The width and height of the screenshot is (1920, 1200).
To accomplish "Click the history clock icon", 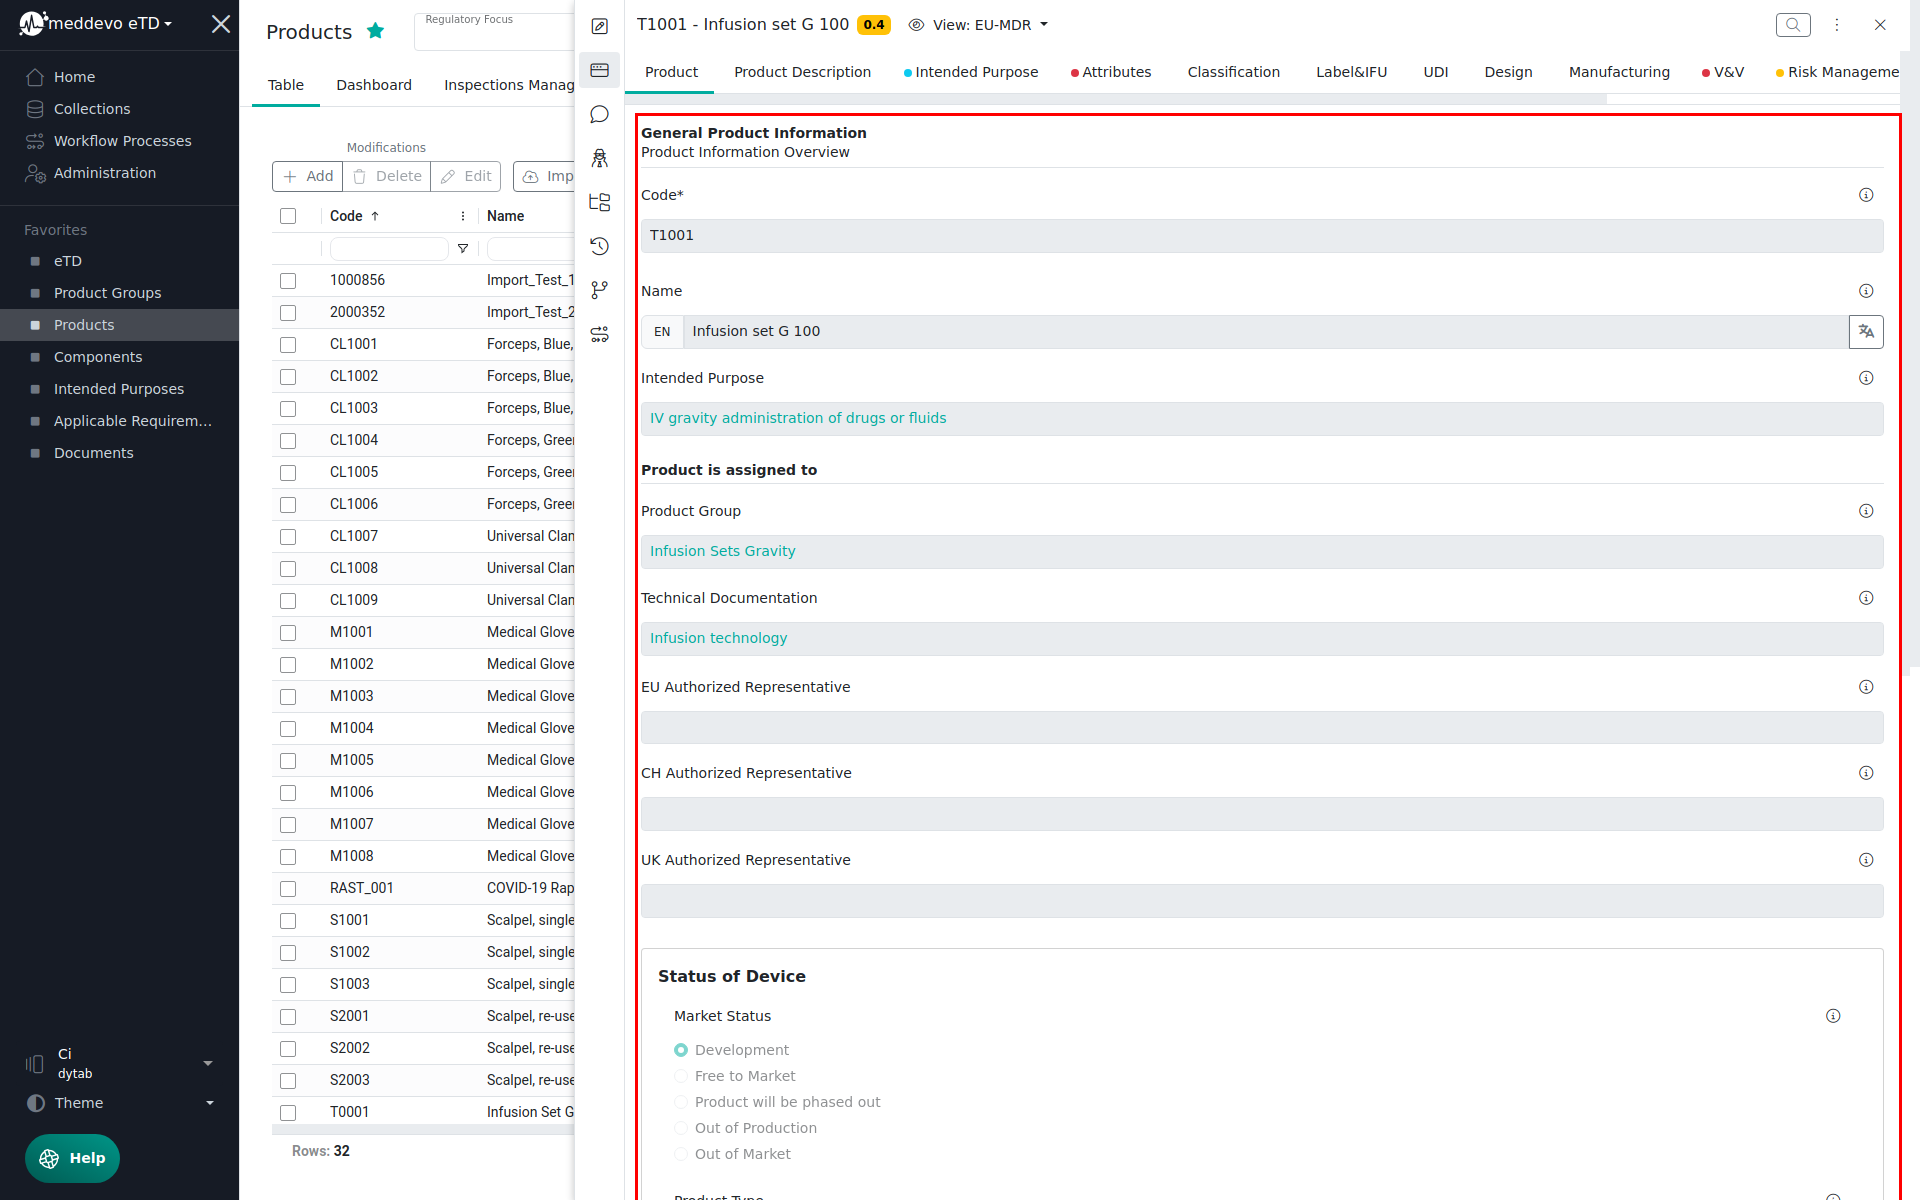I will [599, 246].
